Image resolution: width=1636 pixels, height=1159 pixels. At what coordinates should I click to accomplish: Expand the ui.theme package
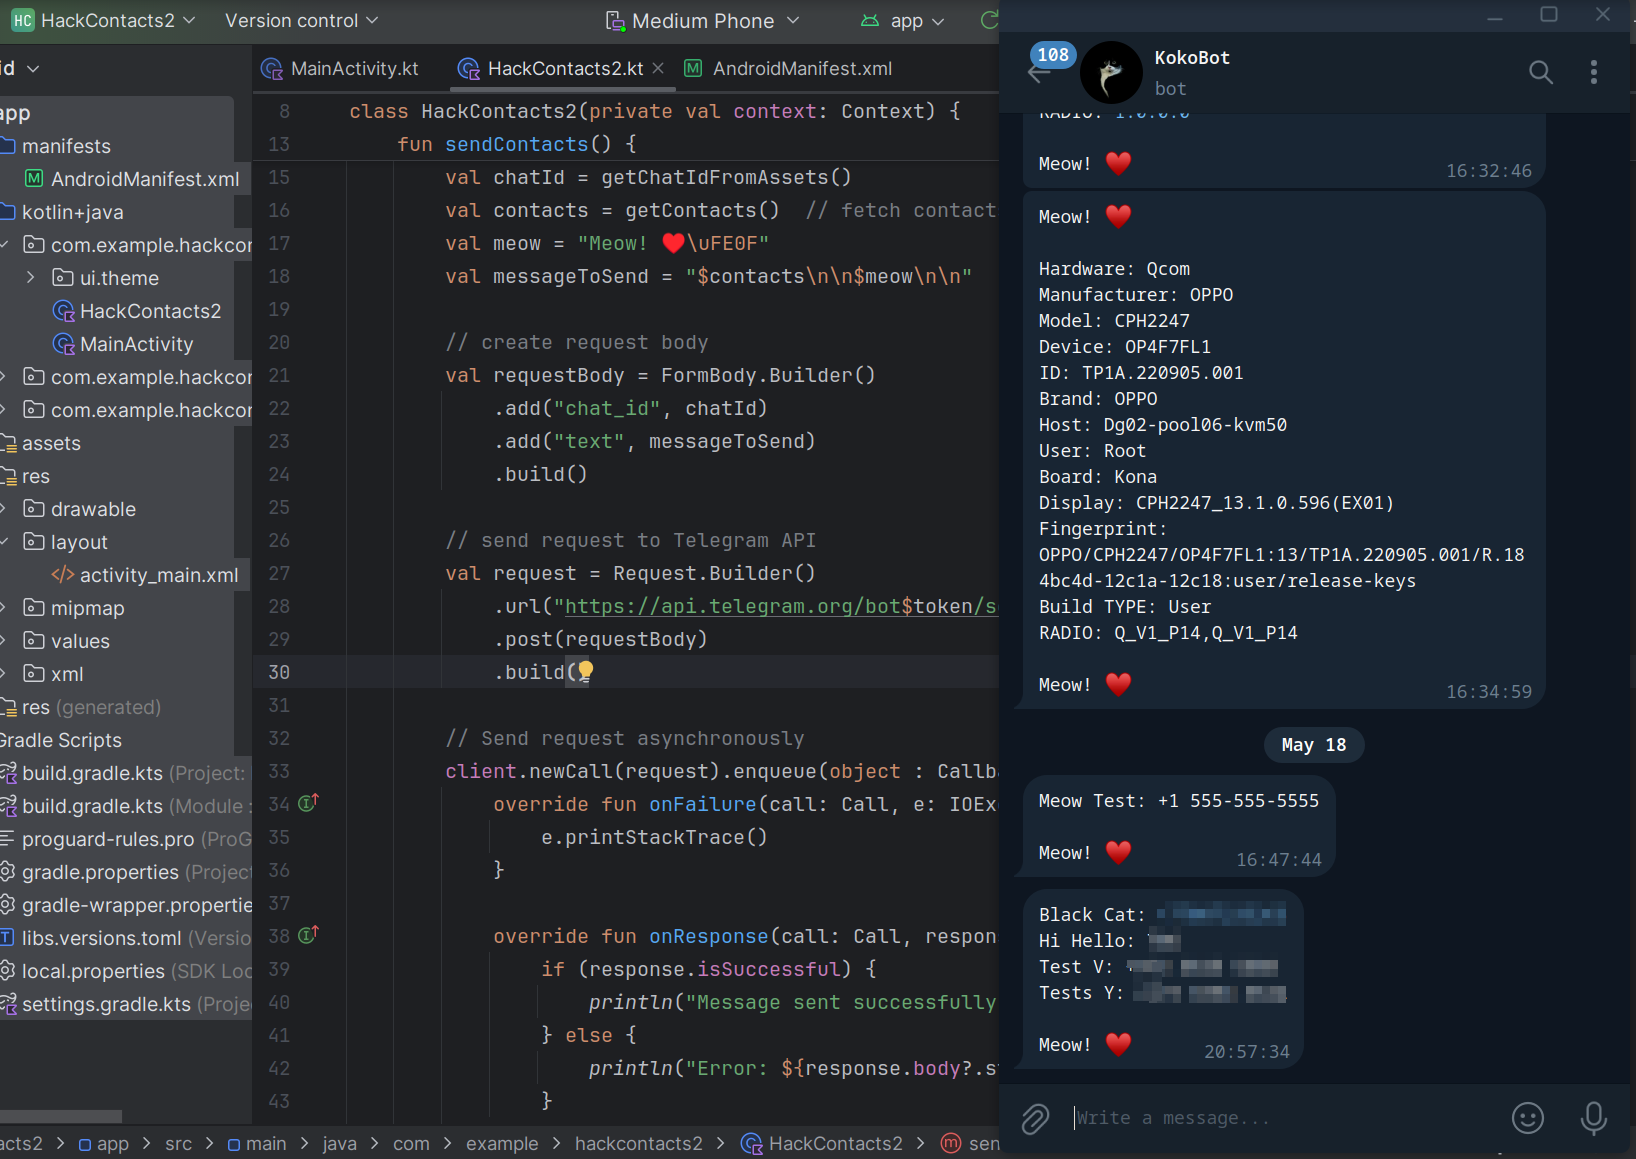pyautogui.click(x=30, y=277)
